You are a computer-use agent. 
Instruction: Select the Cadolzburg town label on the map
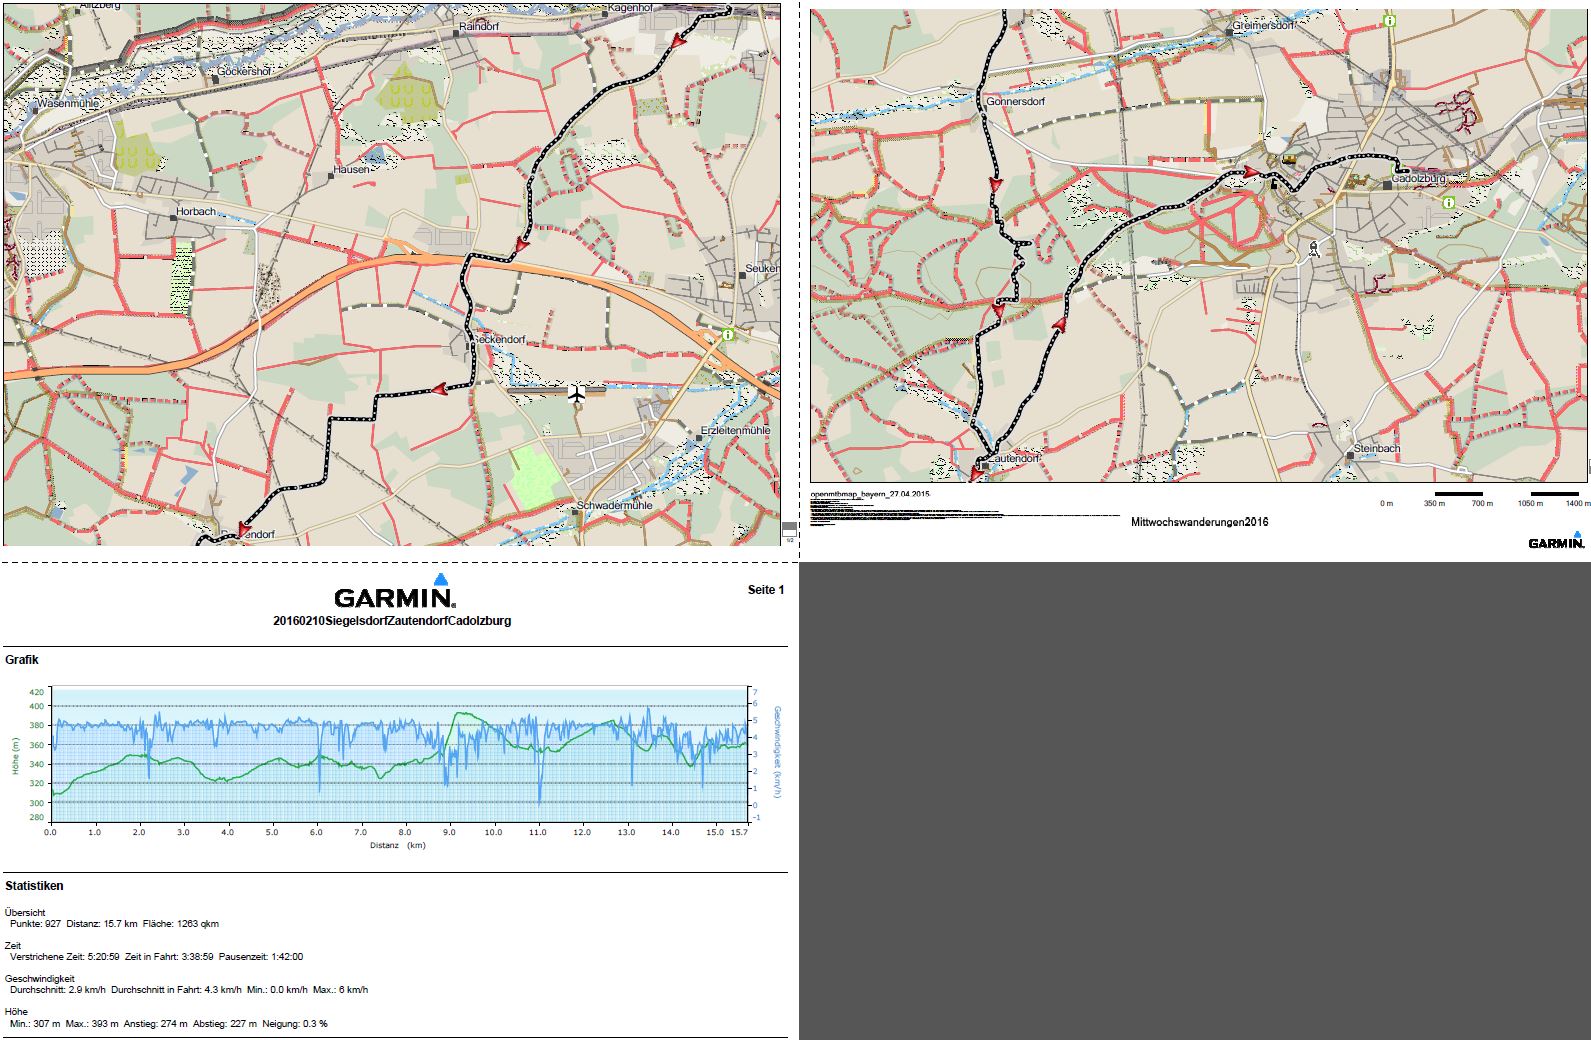(x=1418, y=179)
